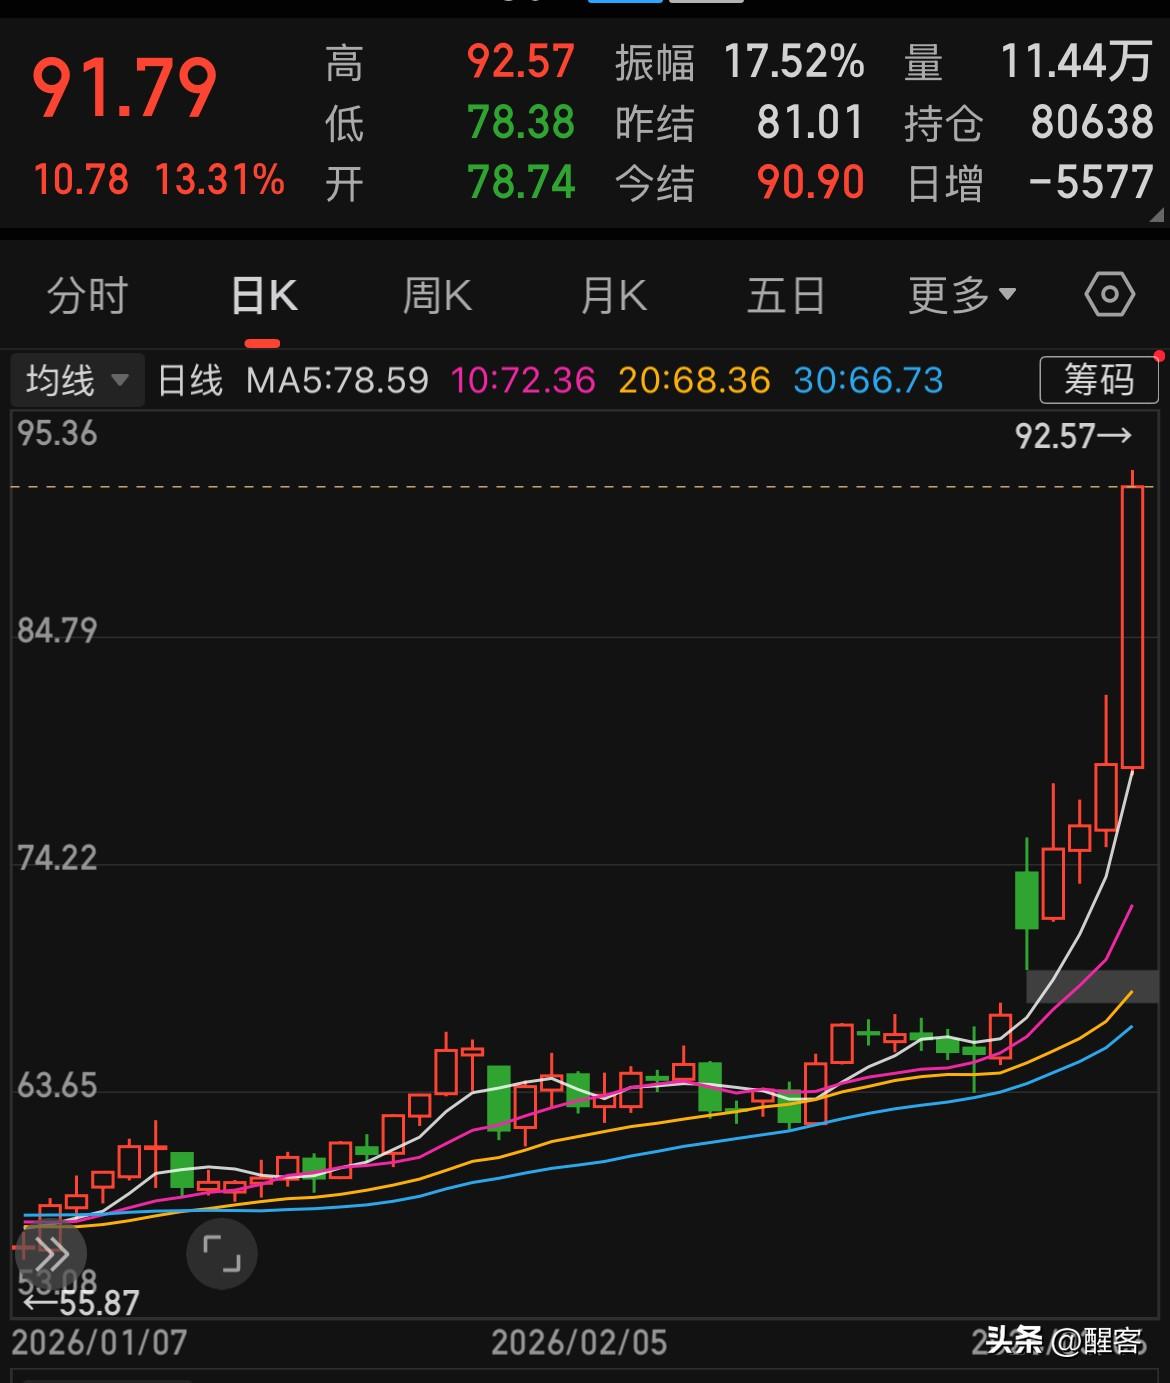Enter fullscreen chart mode
The width and height of the screenshot is (1170, 1383).
[x=222, y=1253]
